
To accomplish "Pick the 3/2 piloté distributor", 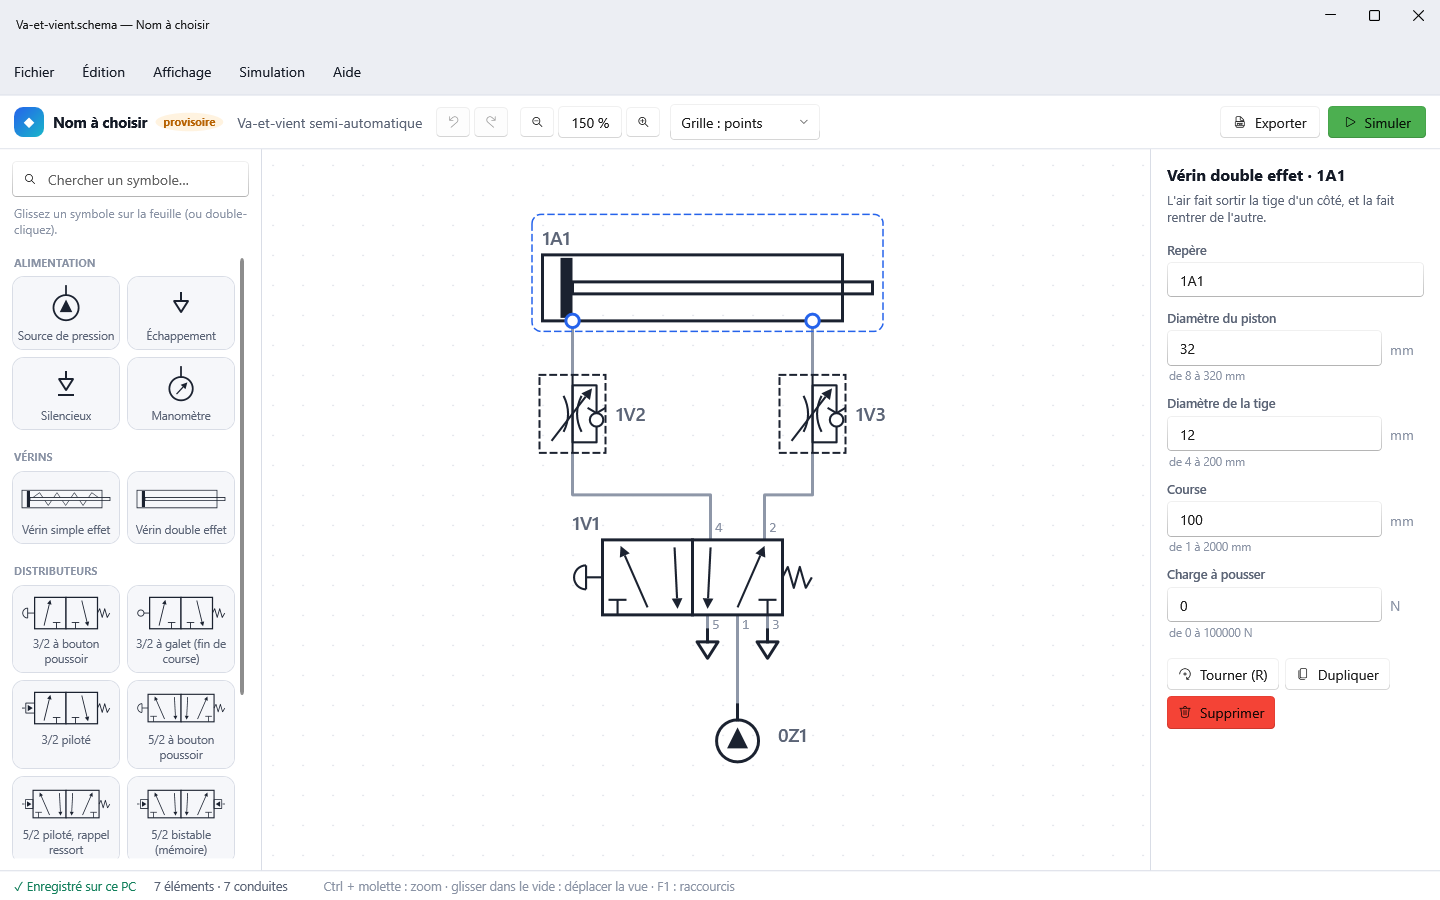I will [66, 724].
